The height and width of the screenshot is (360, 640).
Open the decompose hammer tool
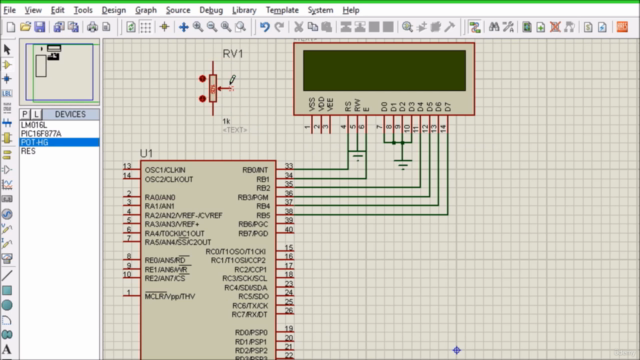(449, 27)
